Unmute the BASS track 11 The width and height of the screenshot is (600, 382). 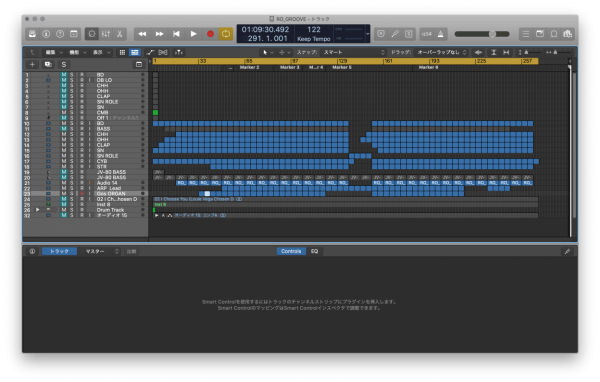tap(64, 129)
